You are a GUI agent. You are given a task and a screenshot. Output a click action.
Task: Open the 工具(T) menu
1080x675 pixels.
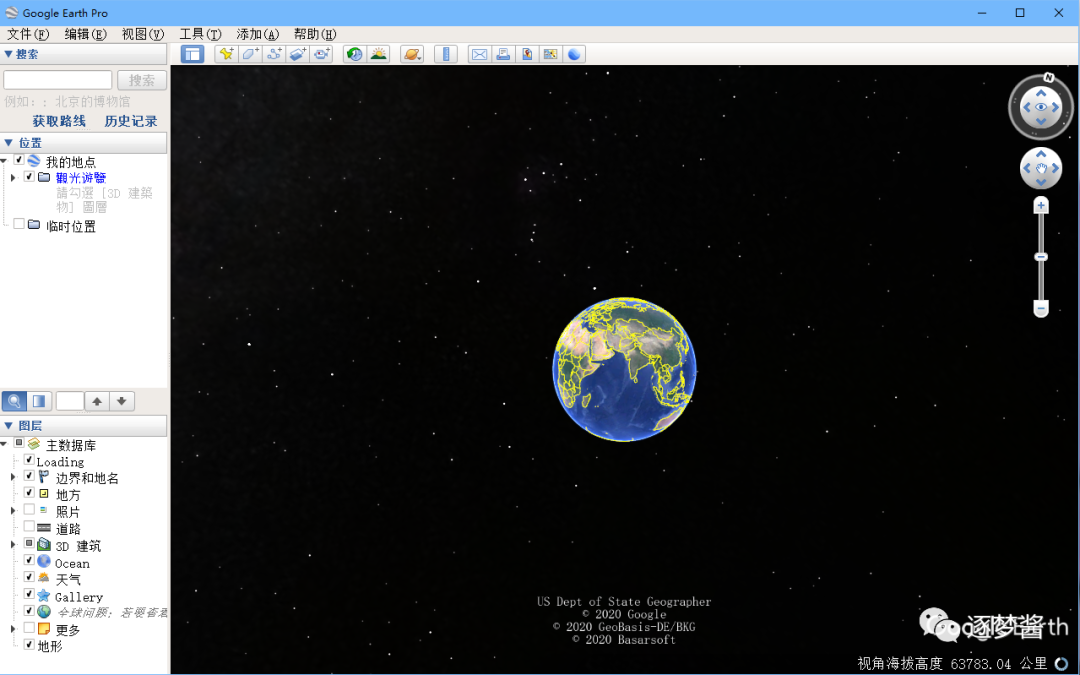pyautogui.click(x=200, y=34)
